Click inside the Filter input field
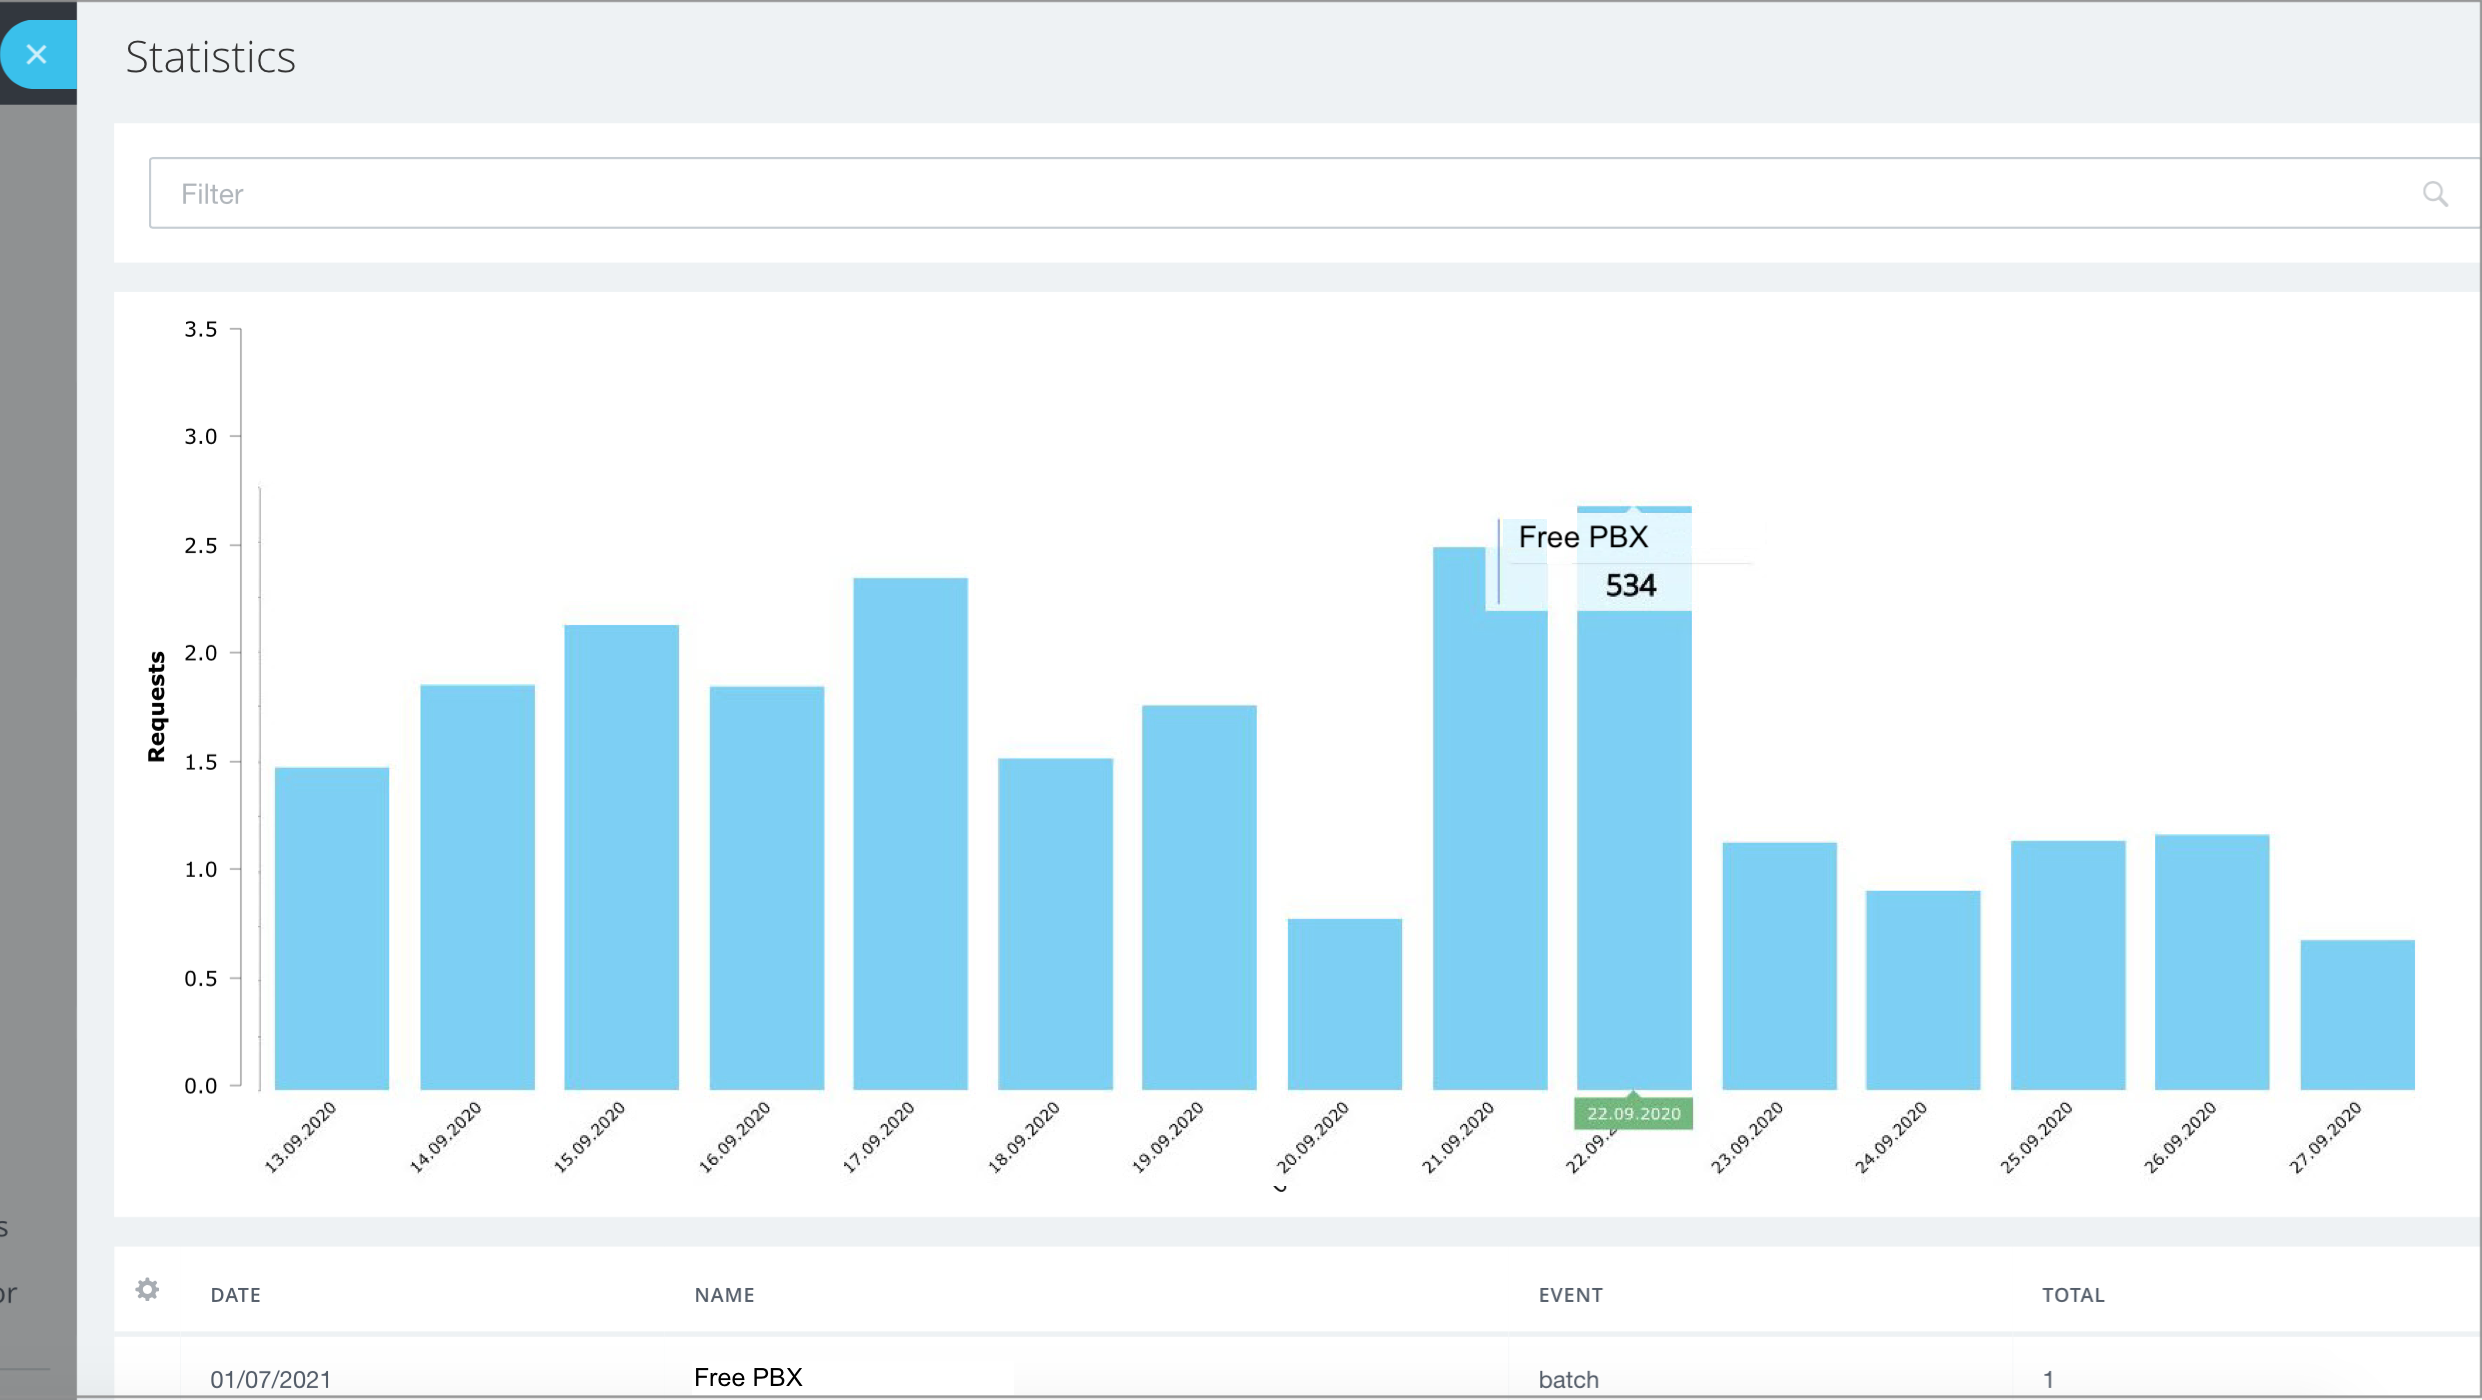This screenshot has height=1400, width=2482. click(x=600, y=193)
